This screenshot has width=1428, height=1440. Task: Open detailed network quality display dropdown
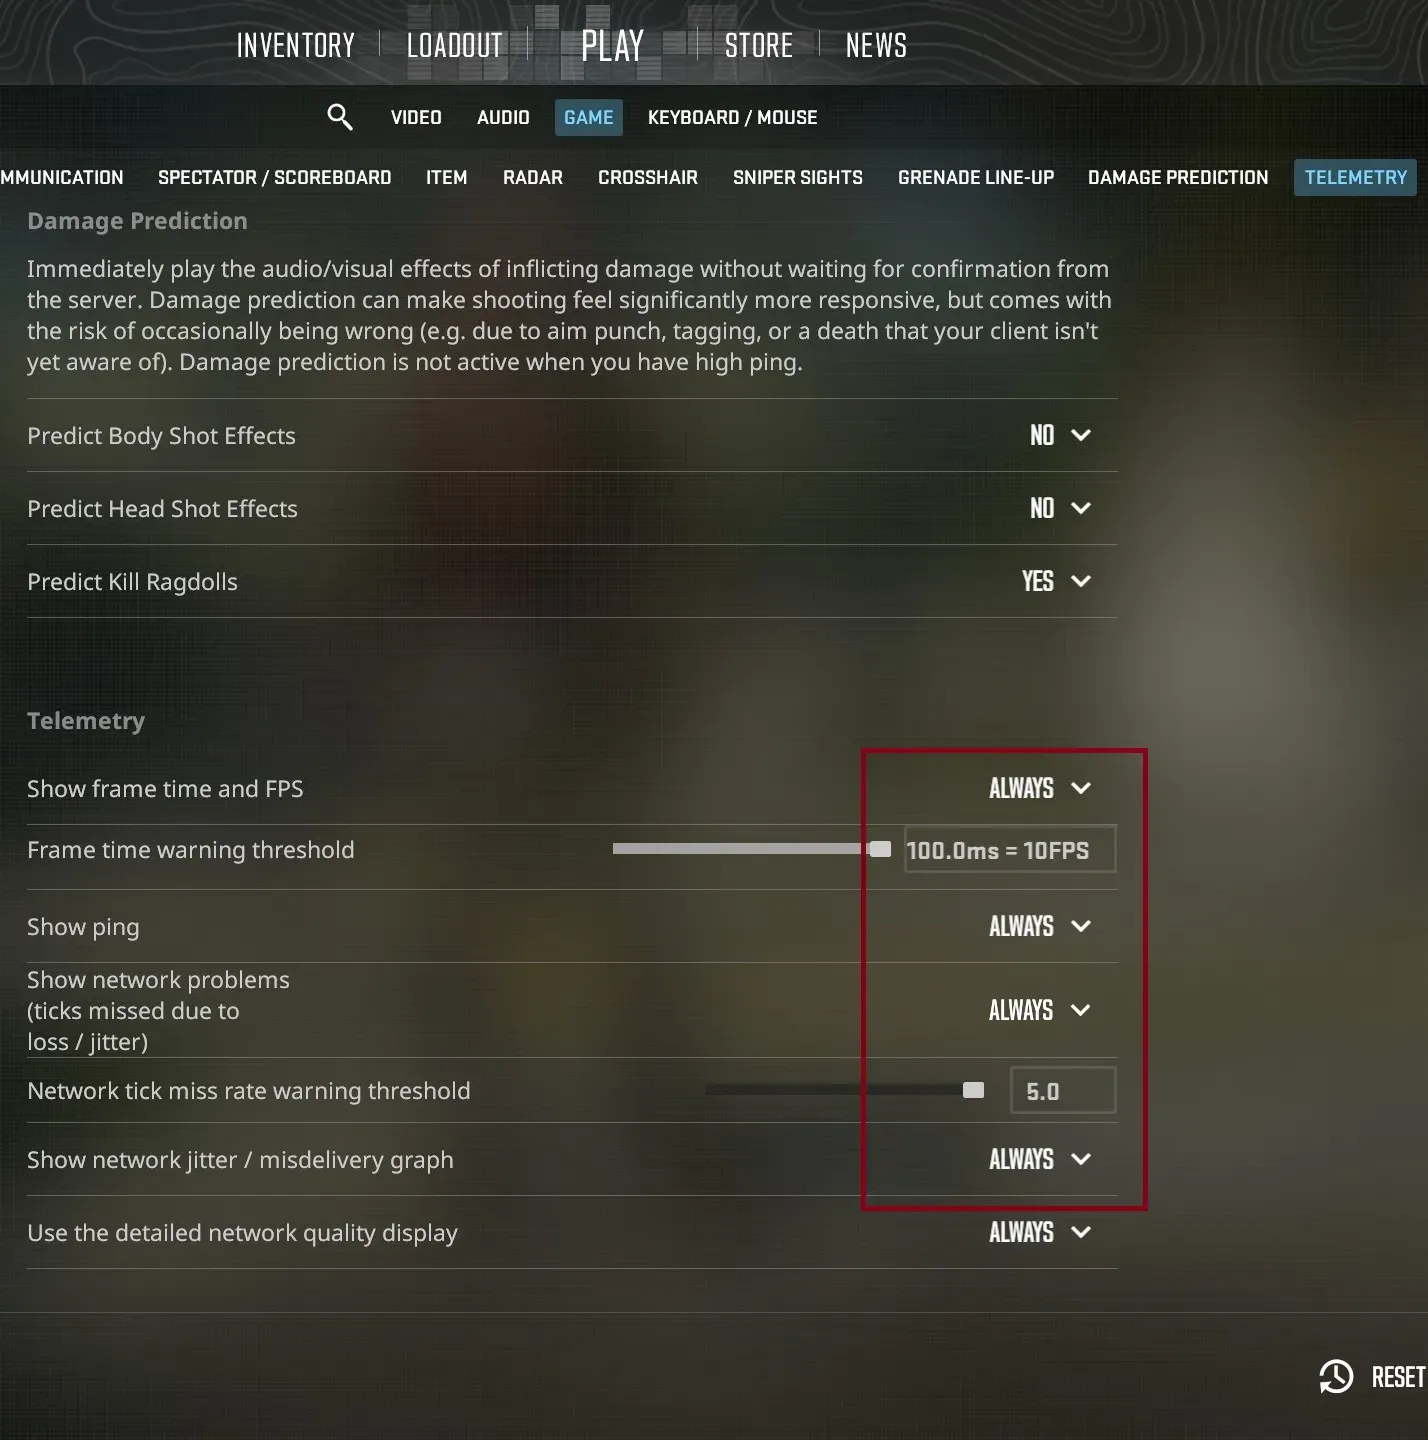click(1040, 1232)
